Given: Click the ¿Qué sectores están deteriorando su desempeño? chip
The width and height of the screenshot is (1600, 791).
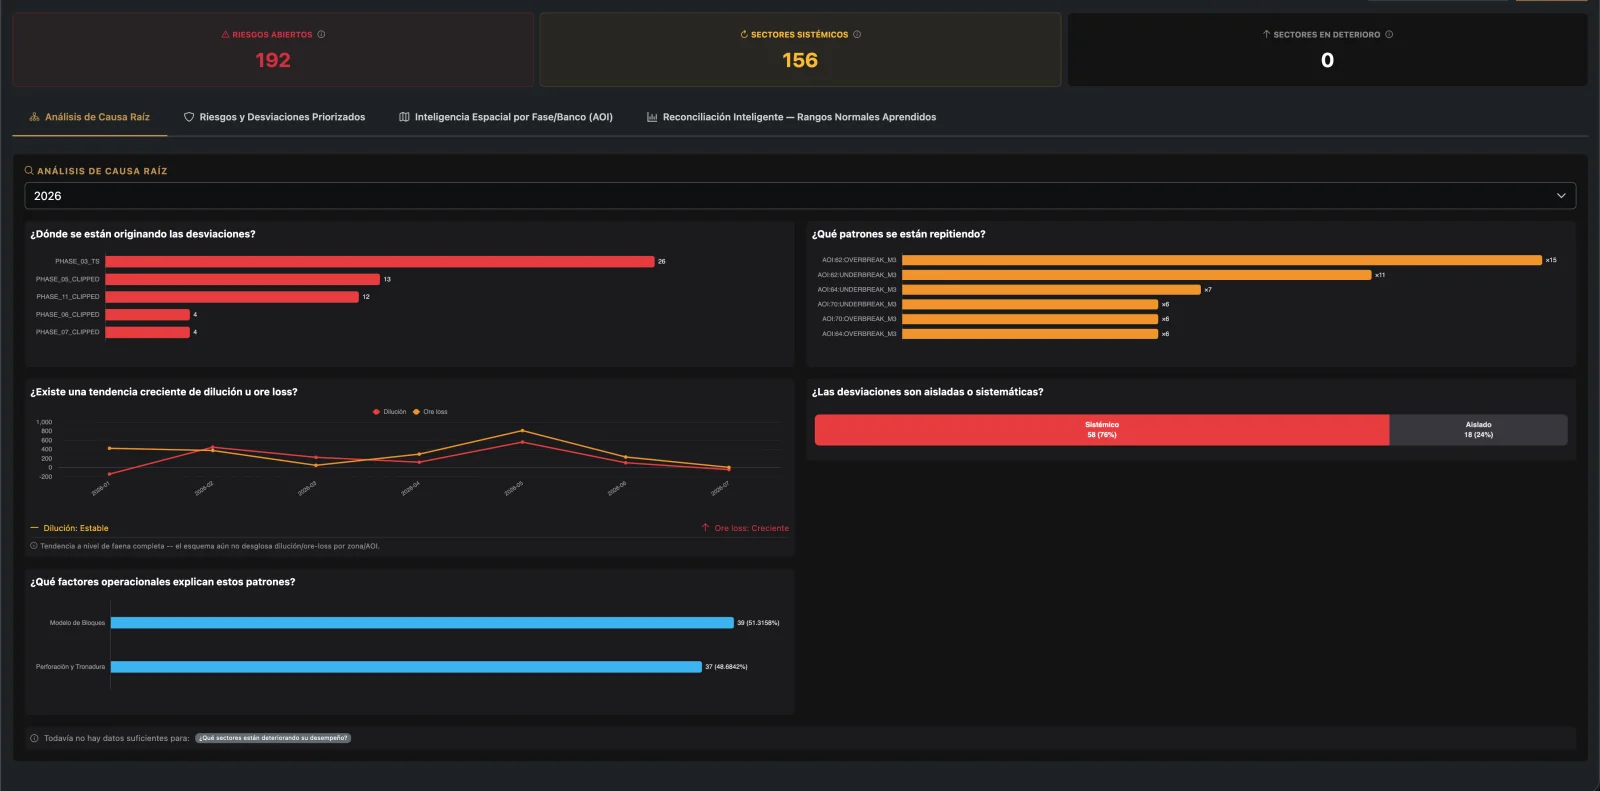Looking at the screenshot, I should [273, 738].
